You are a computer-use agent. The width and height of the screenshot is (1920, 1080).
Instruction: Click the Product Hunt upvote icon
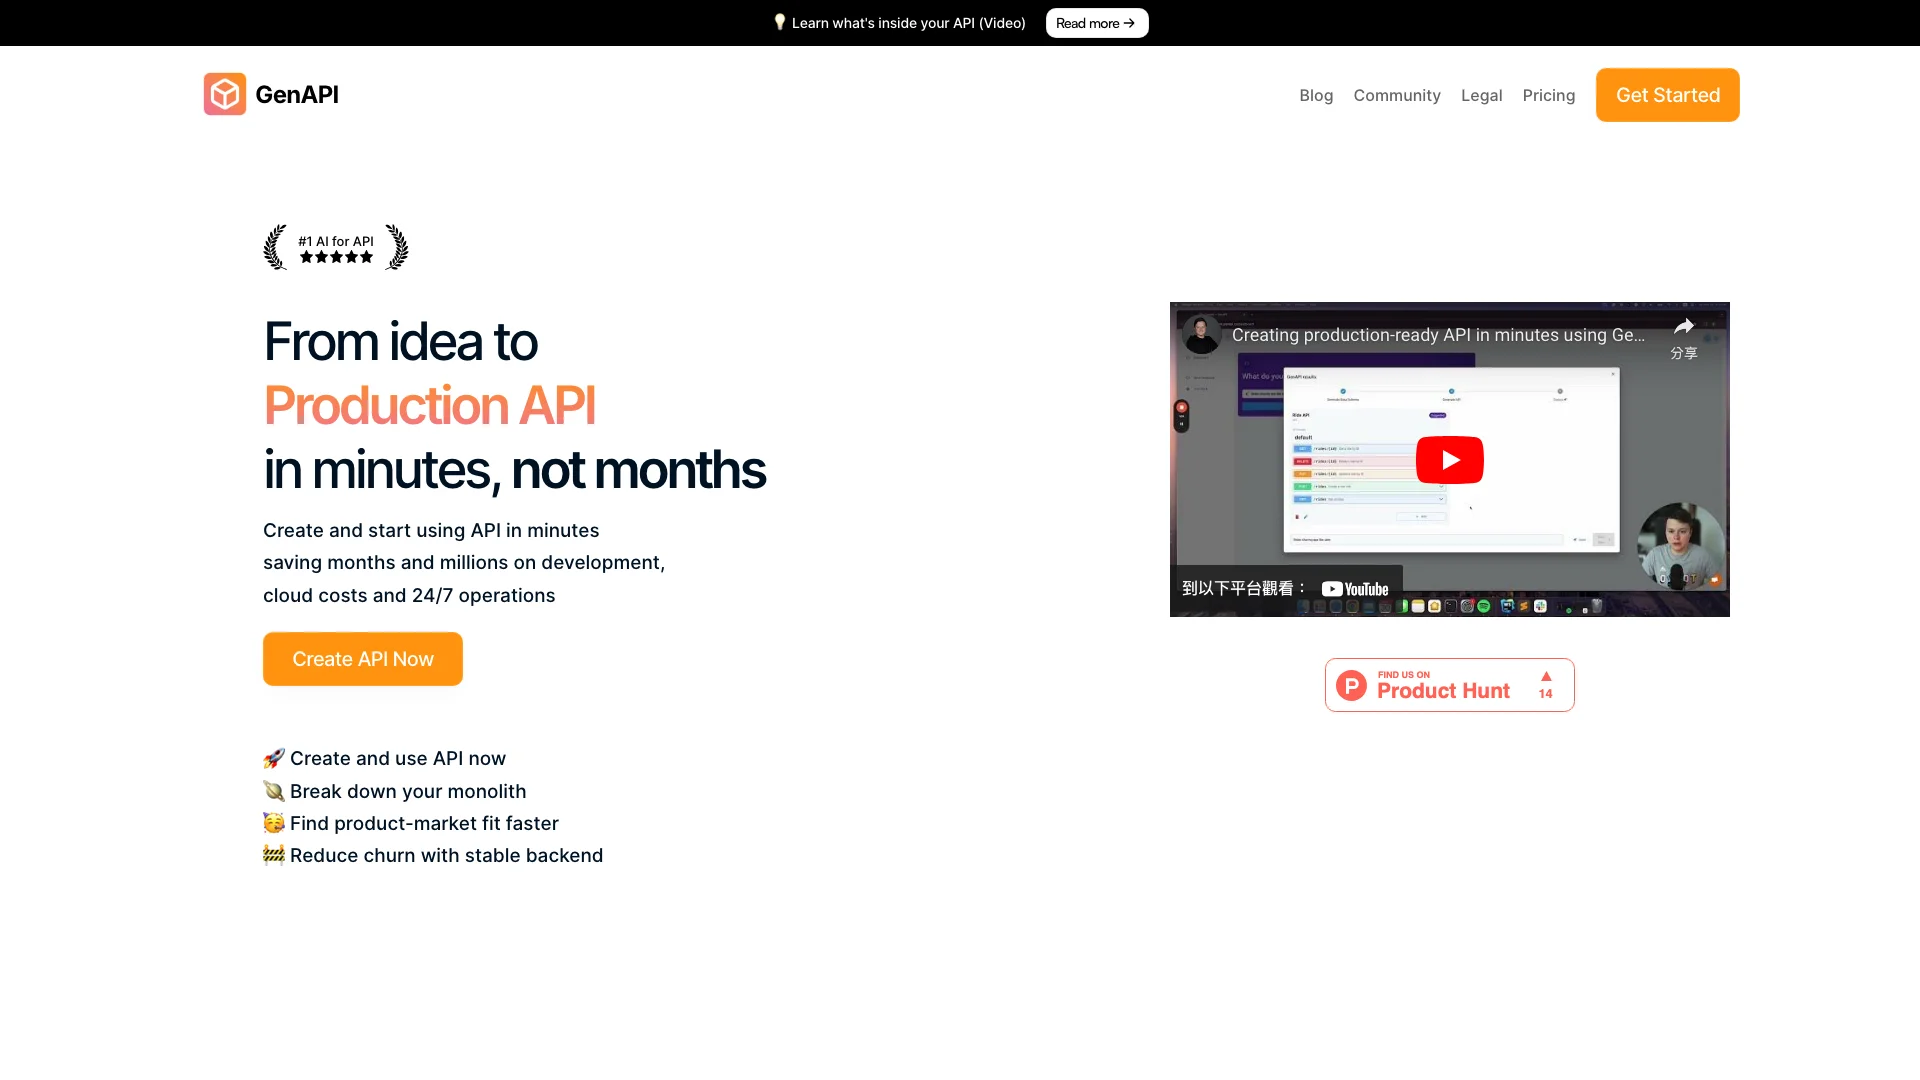tap(1544, 675)
